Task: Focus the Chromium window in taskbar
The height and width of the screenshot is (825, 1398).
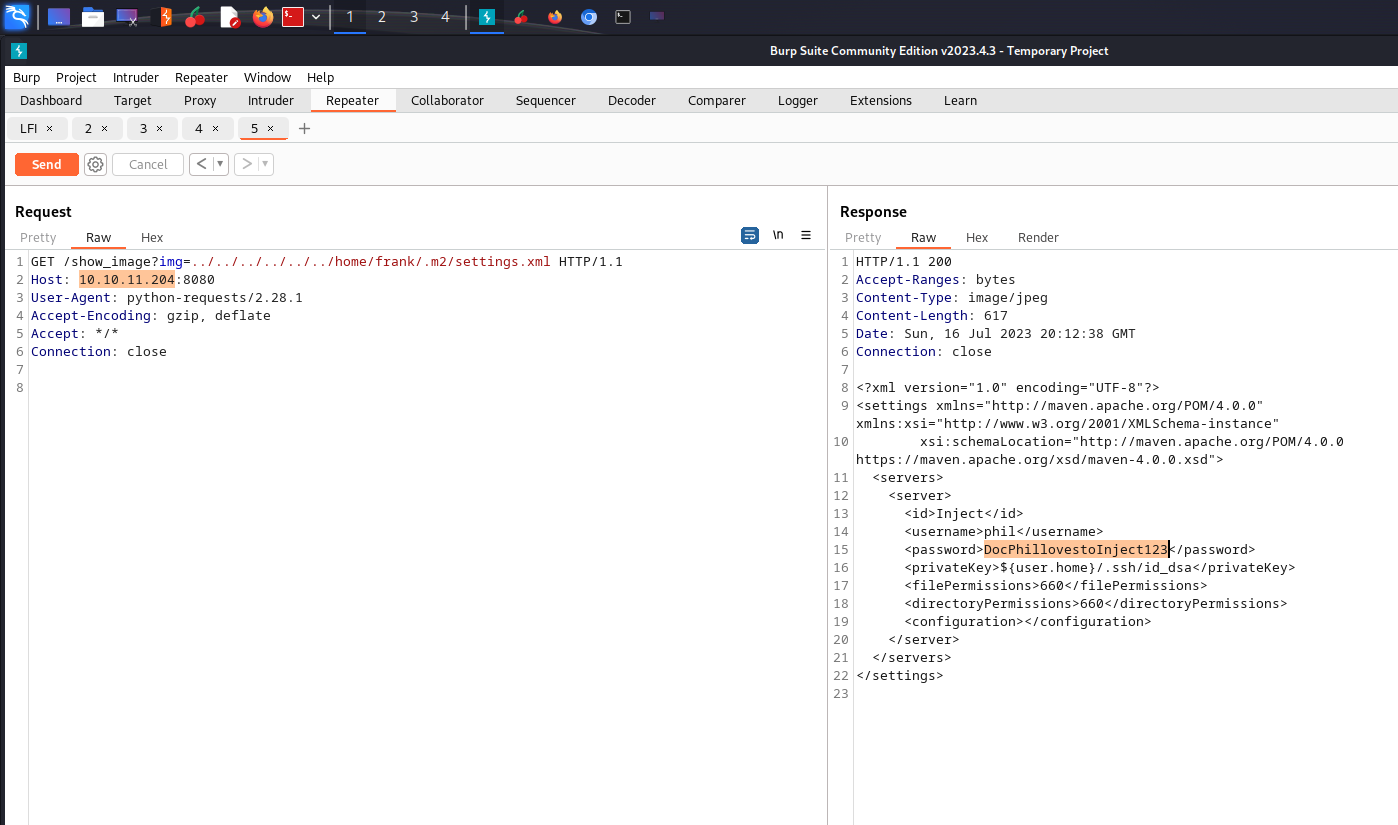Action: pyautogui.click(x=589, y=17)
